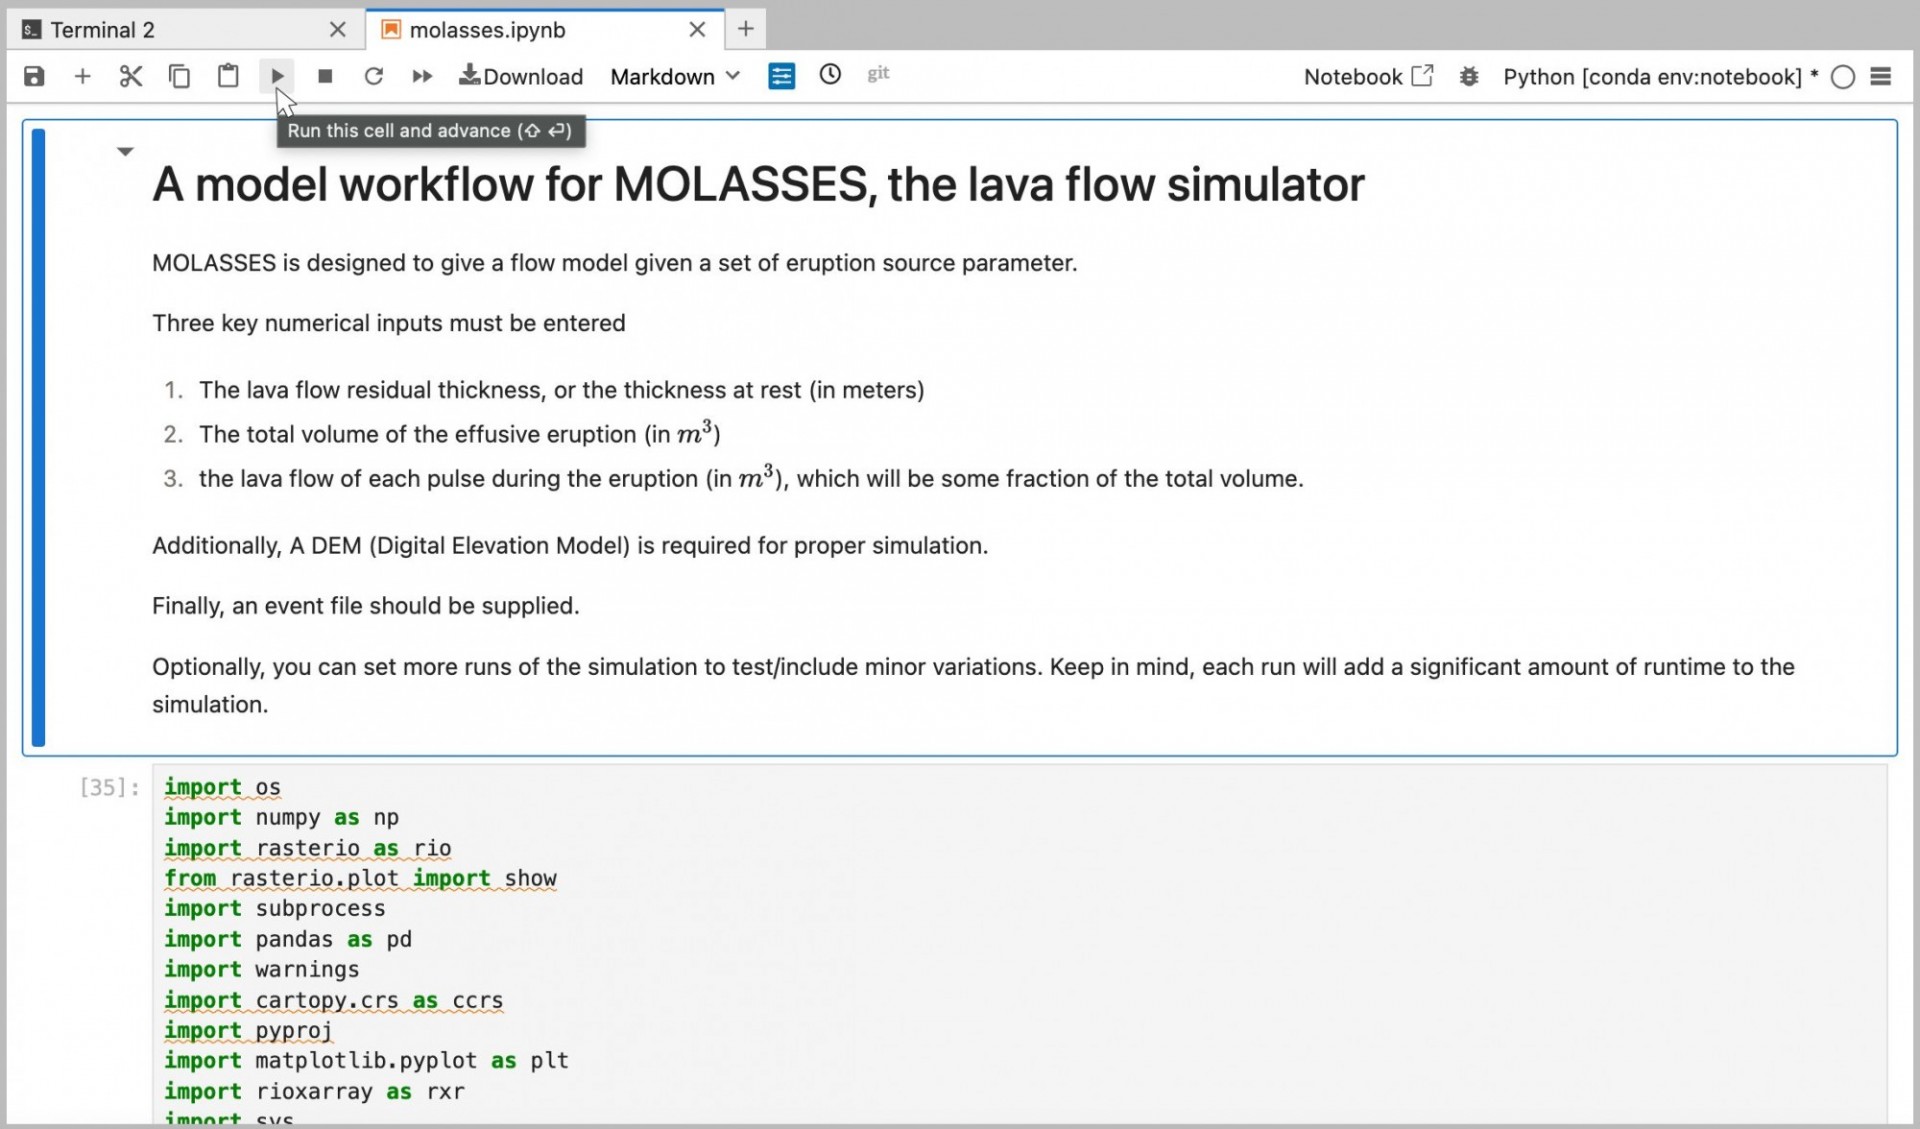Click the kernel status circle indicator
1920x1129 pixels.
click(x=1843, y=77)
